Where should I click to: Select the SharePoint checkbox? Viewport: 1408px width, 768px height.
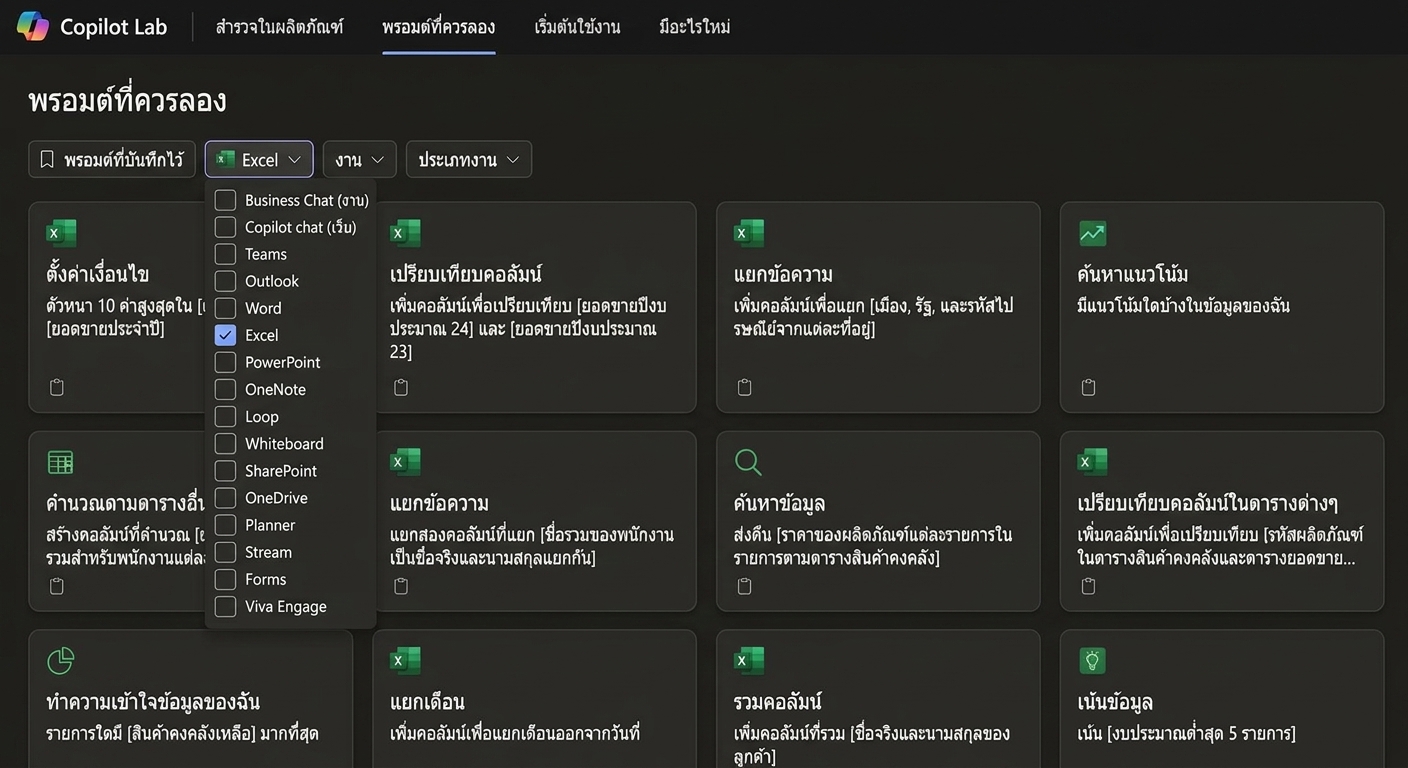(x=226, y=470)
